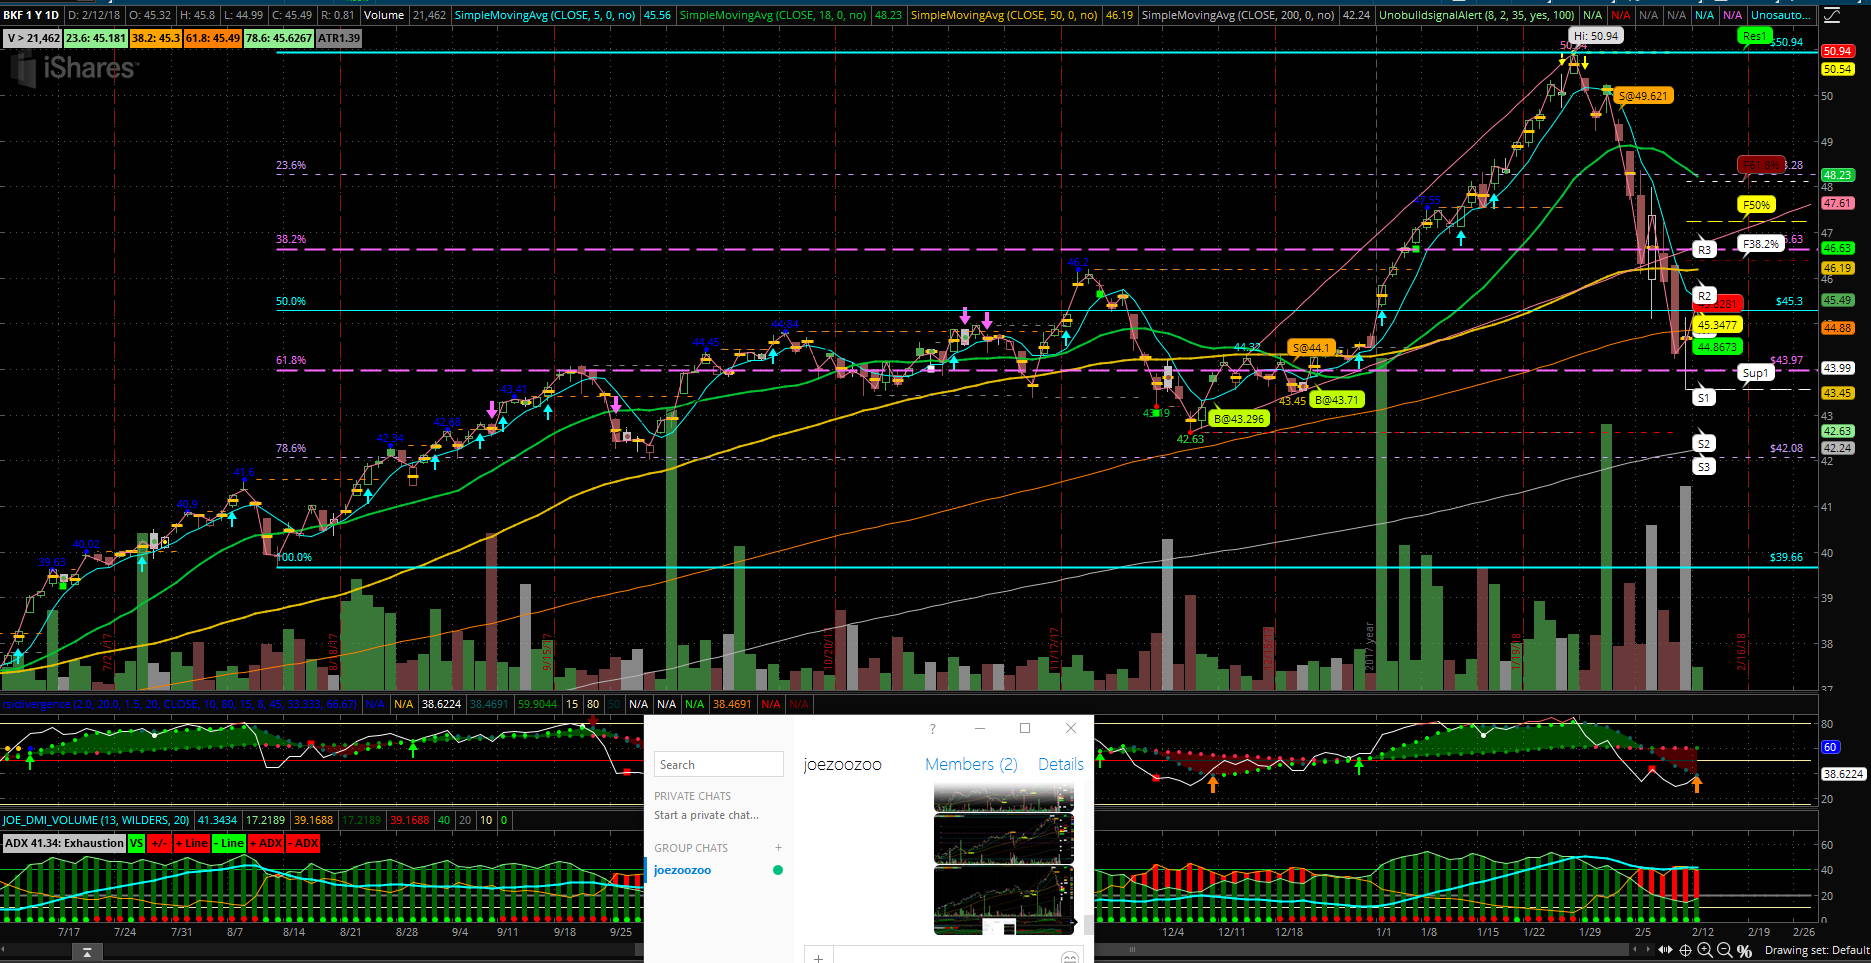Viewport: 1871px width, 963px height.
Task: Click the S@49.621 sell signal bubble
Action: (x=1642, y=96)
